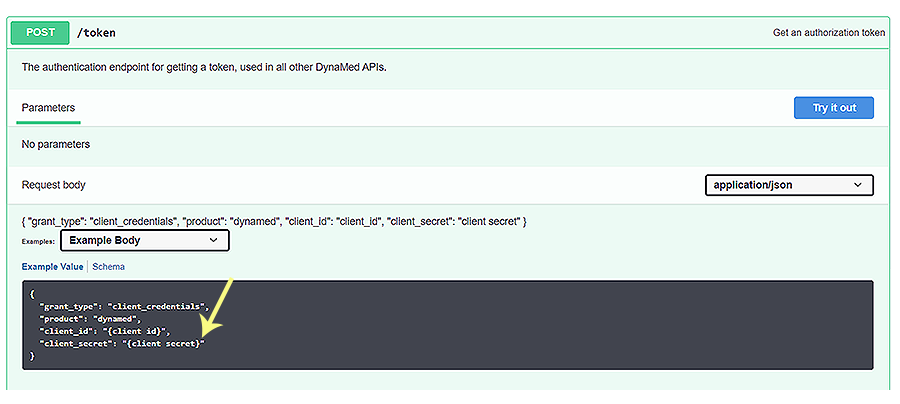The width and height of the screenshot is (900, 404).
Task: Switch to the Schema tab
Action: click(x=109, y=267)
